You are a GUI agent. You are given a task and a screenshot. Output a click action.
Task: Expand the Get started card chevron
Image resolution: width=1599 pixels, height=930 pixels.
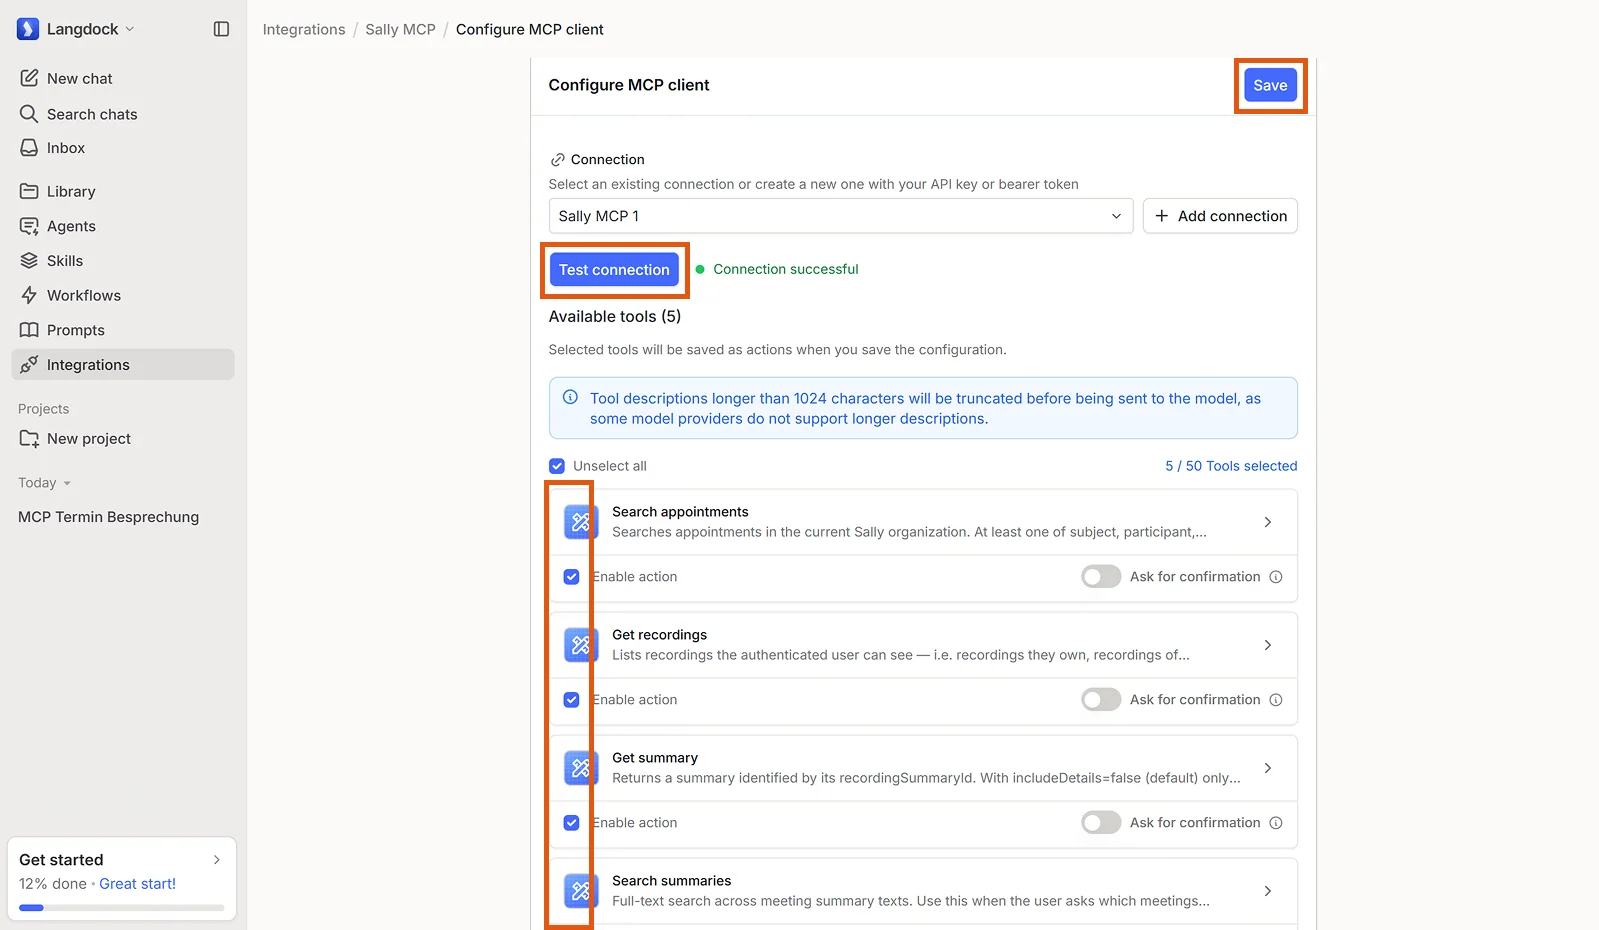[217, 860]
